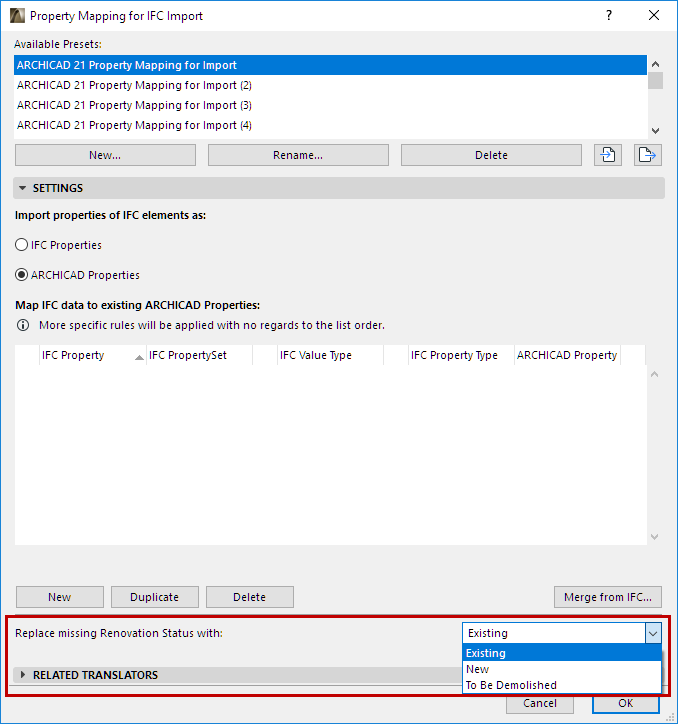Click the Duplicate rule button
Screen dimensions: 678x724
155,597
